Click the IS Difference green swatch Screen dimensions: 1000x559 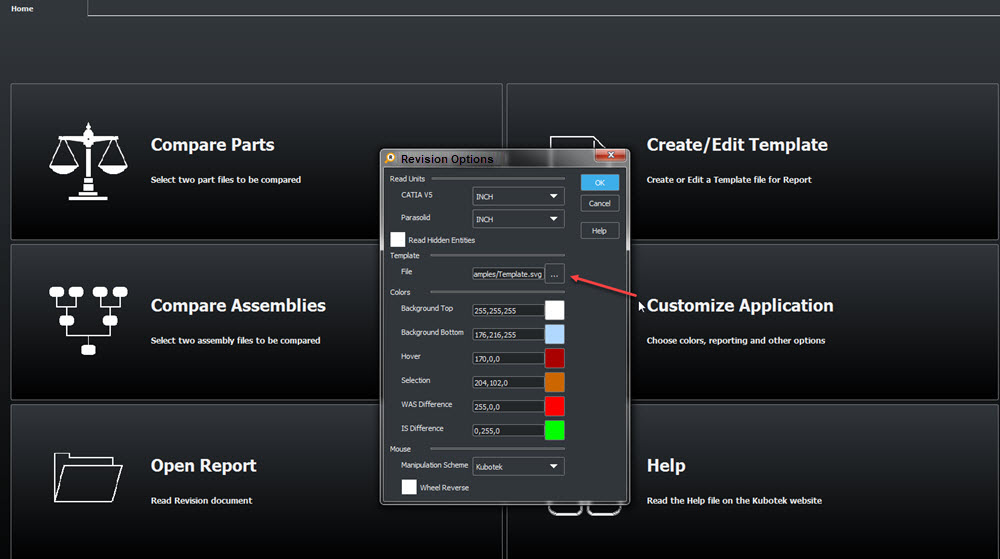tap(554, 430)
